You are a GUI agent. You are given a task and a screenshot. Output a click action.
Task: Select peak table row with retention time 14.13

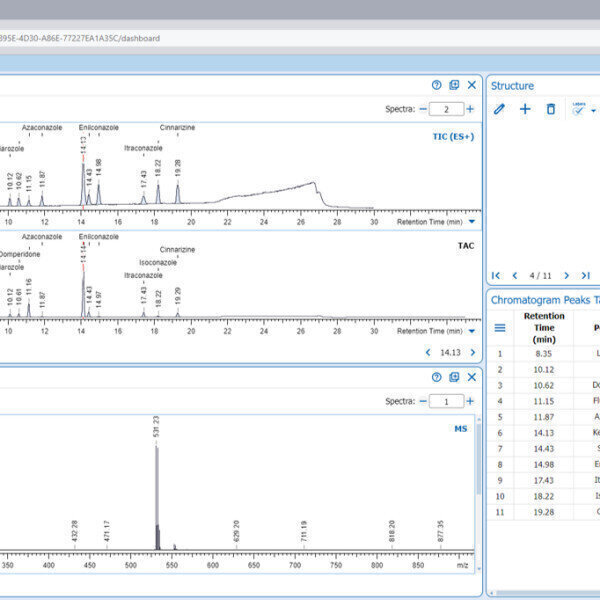[x=544, y=433]
